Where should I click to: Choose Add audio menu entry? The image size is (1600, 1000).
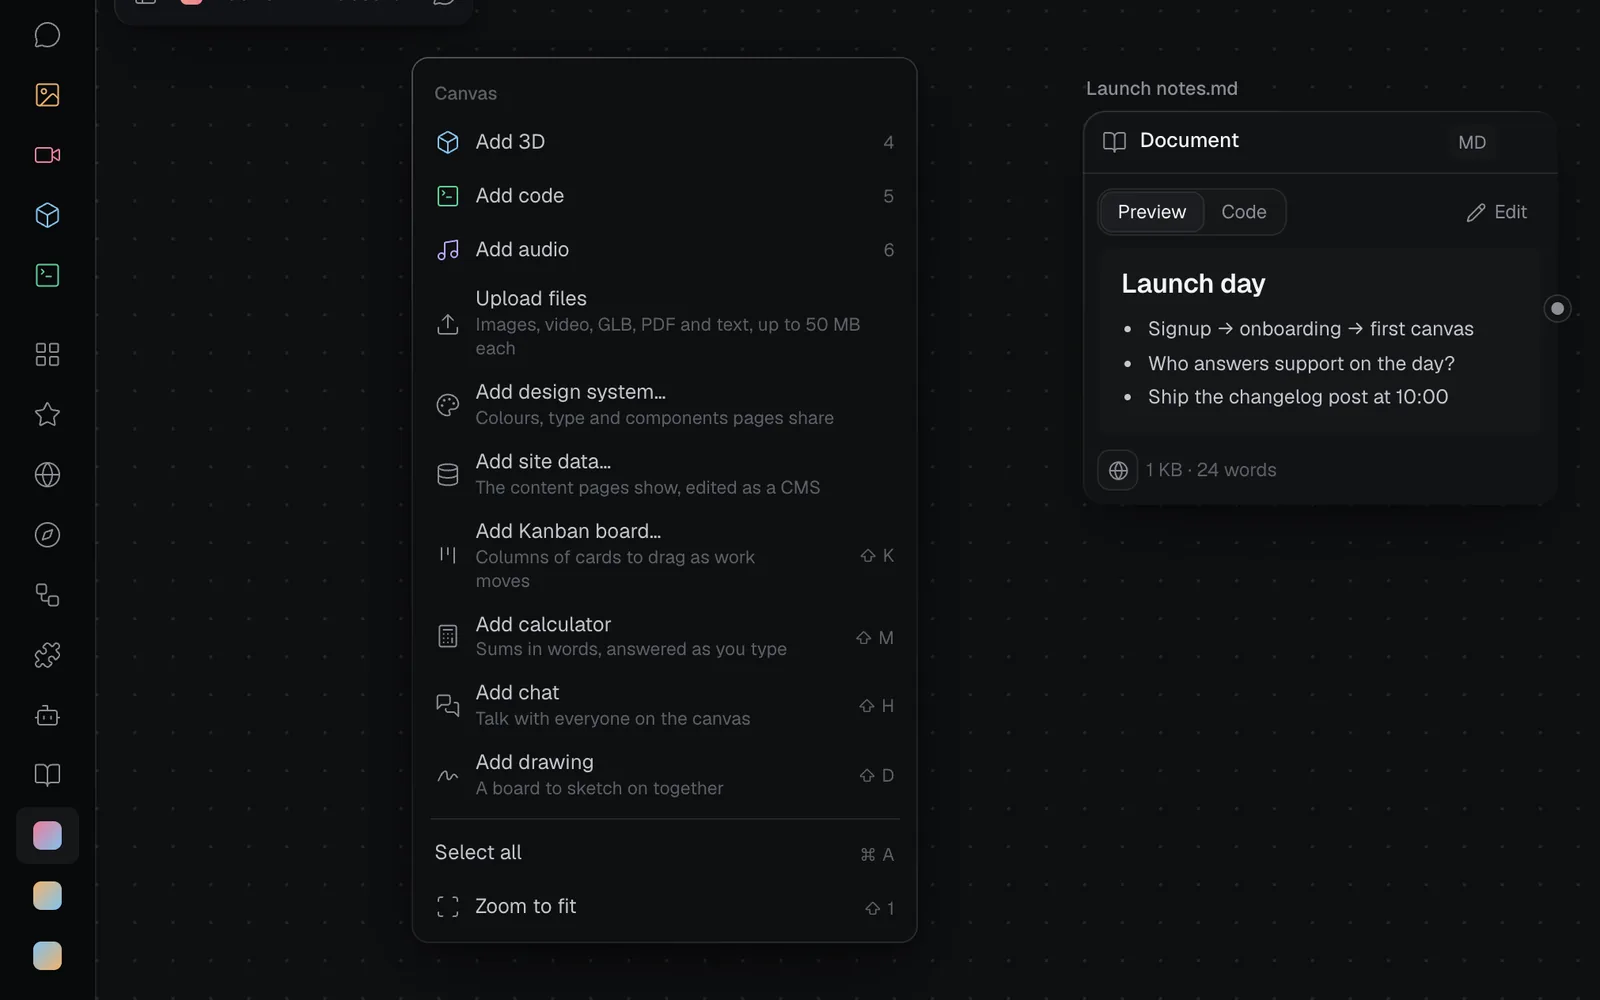point(664,250)
